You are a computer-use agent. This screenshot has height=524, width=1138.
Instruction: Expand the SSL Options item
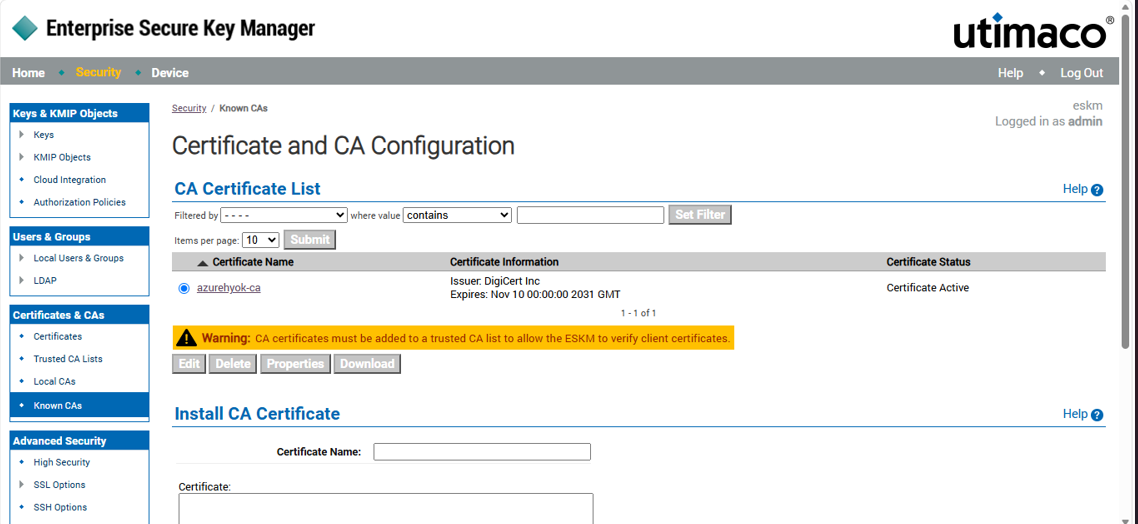pyautogui.click(x=22, y=484)
